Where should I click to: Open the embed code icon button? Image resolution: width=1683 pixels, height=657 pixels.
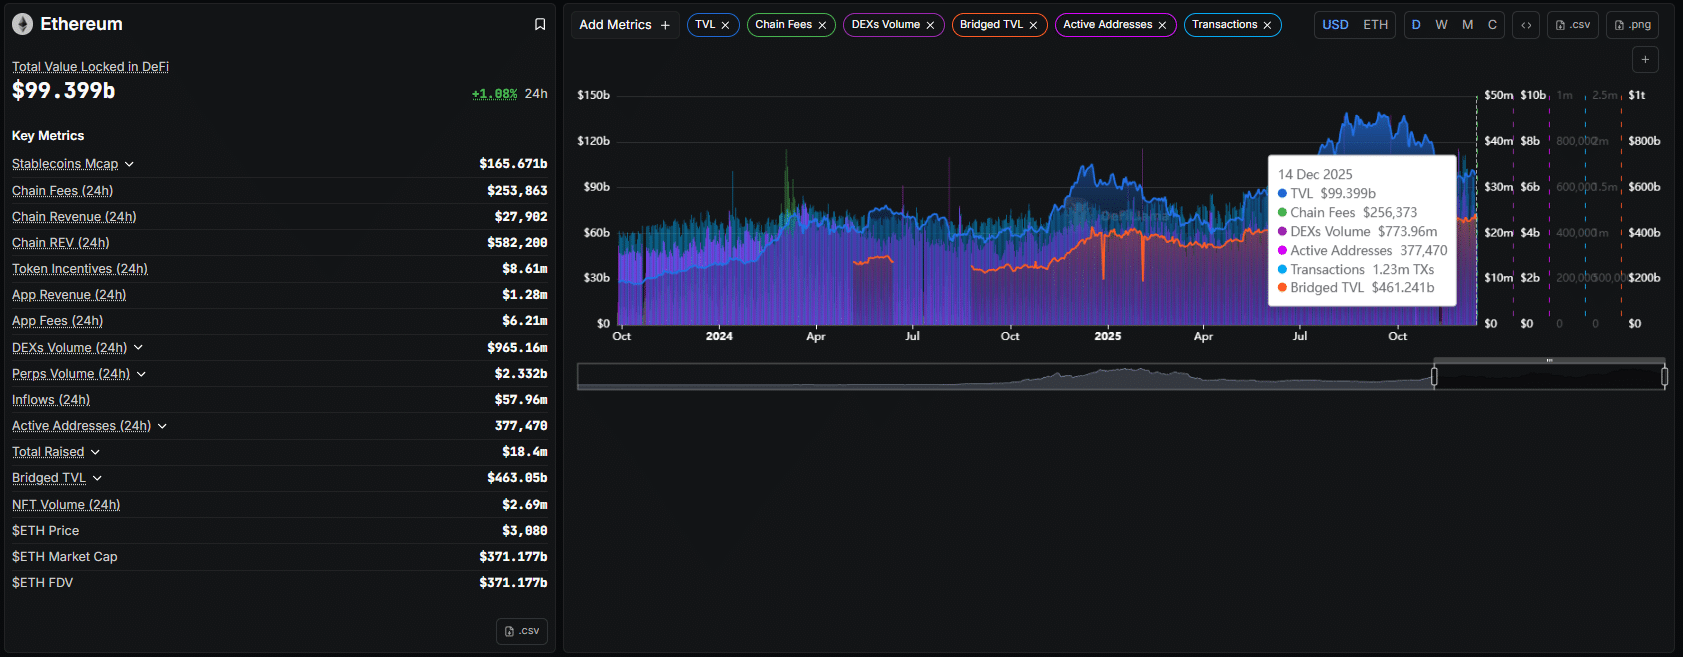click(1526, 25)
